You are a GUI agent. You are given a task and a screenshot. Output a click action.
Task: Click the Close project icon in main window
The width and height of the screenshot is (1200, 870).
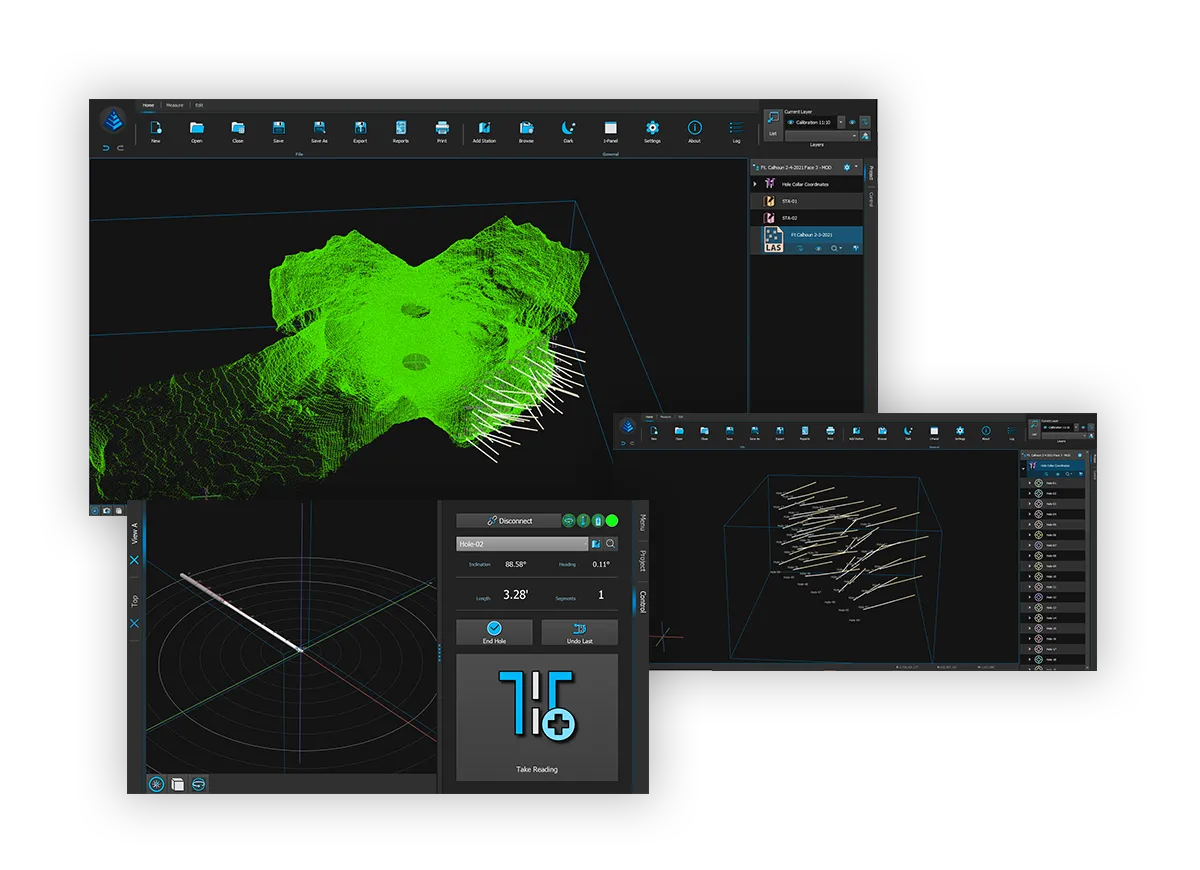pyautogui.click(x=238, y=128)
